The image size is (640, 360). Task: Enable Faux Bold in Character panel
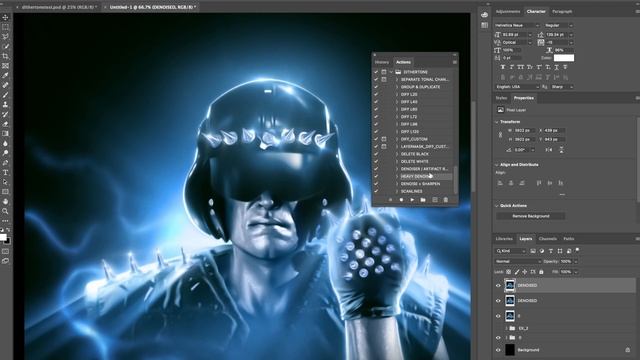coord(503,67)
